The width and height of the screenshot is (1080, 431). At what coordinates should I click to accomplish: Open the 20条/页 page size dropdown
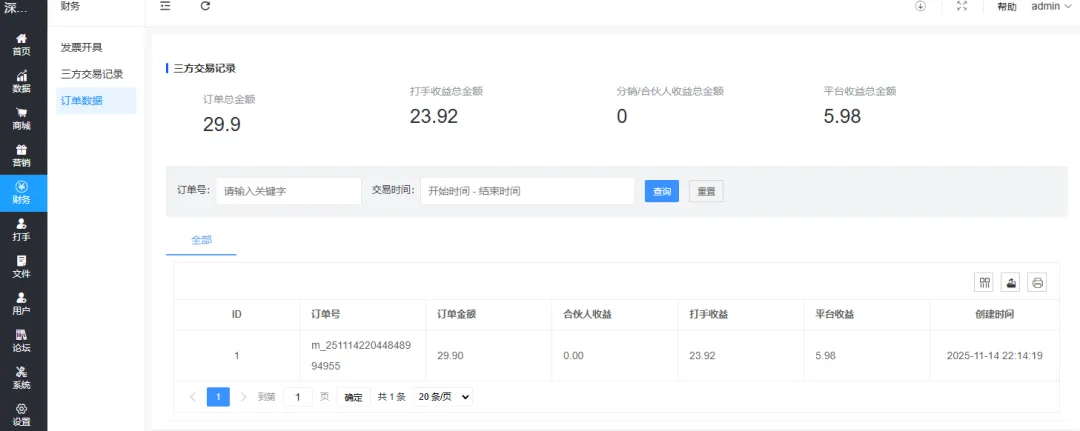point(442,397)
